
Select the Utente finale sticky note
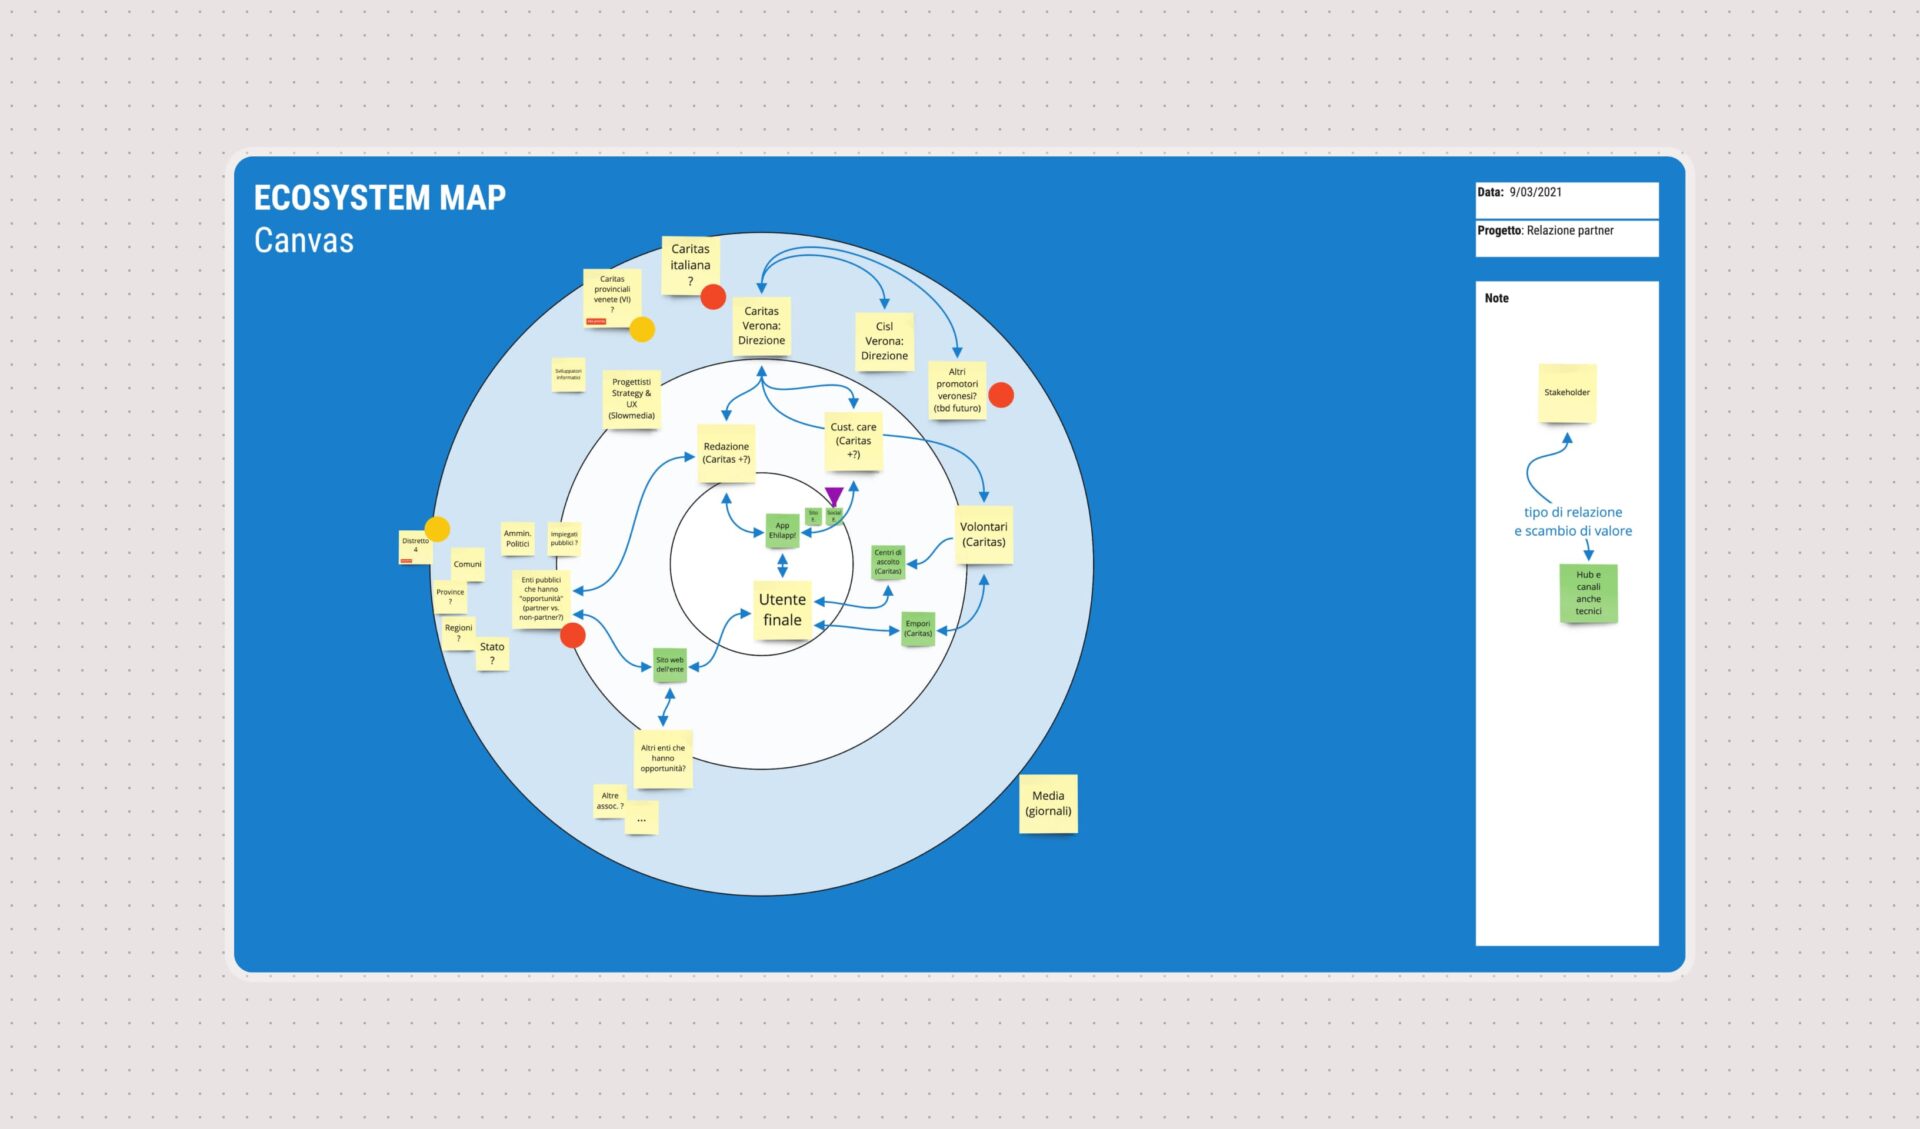click(x=782, y=609)
